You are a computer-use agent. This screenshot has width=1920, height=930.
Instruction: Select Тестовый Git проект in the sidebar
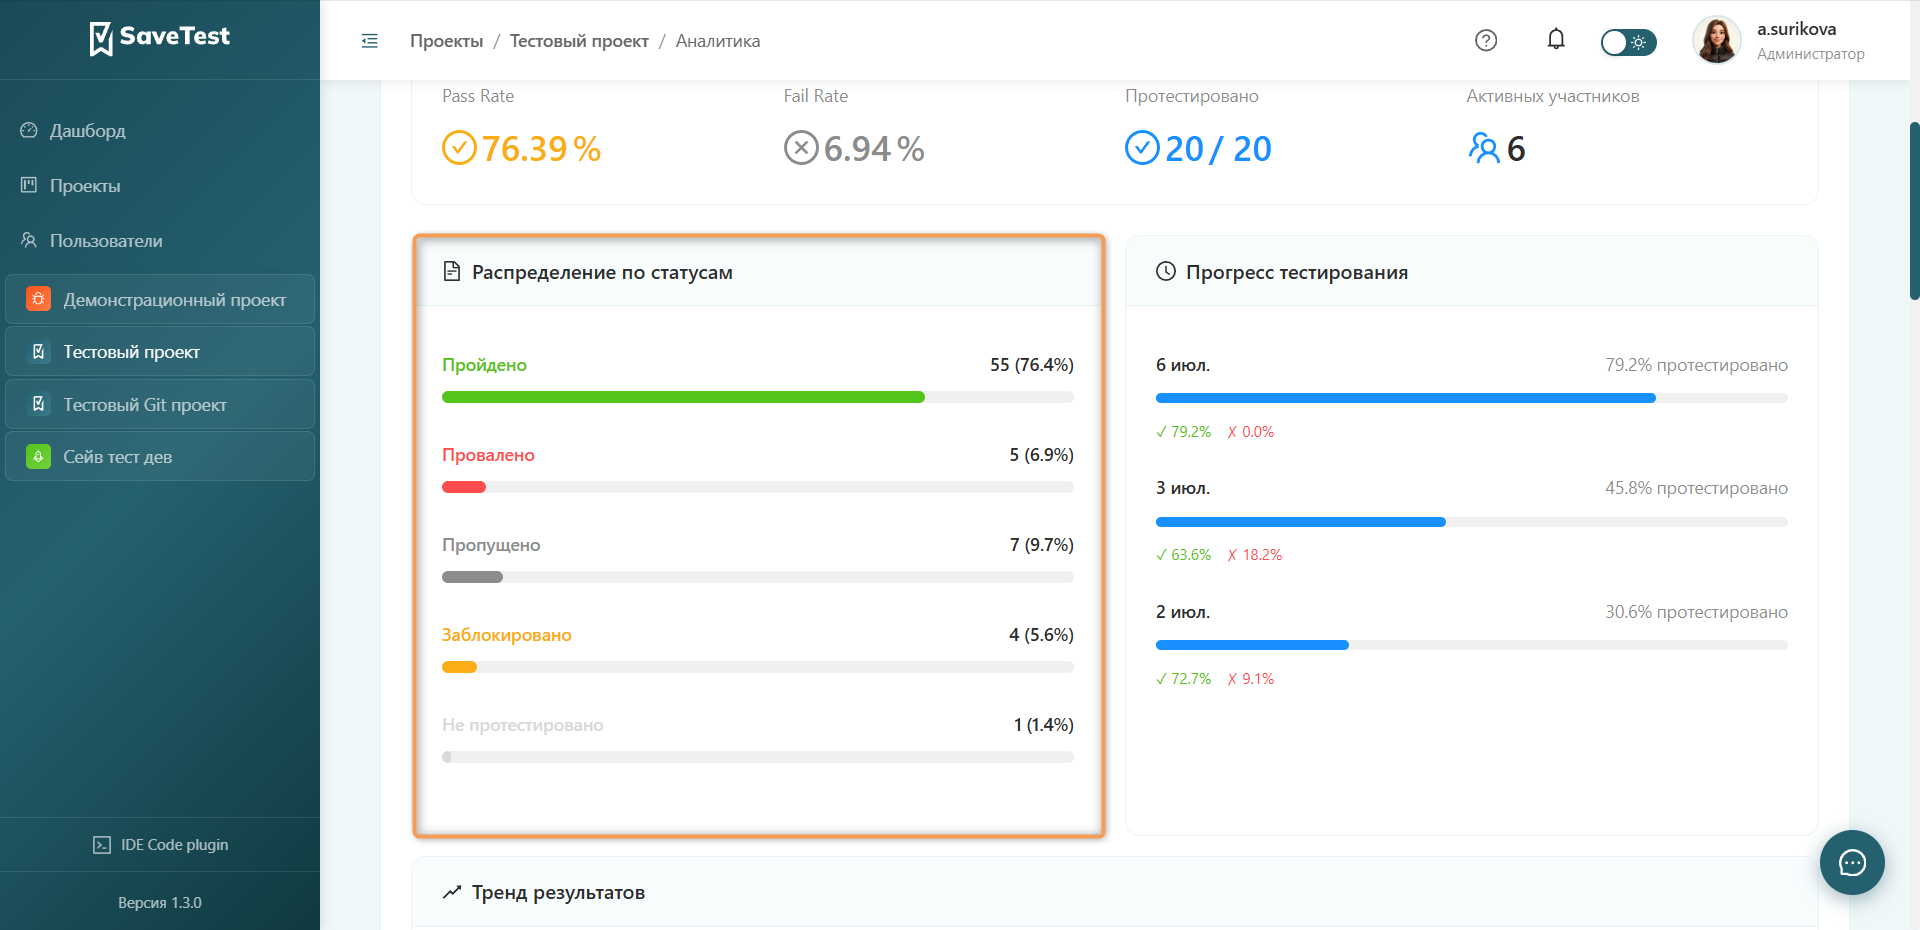[160, 404]
